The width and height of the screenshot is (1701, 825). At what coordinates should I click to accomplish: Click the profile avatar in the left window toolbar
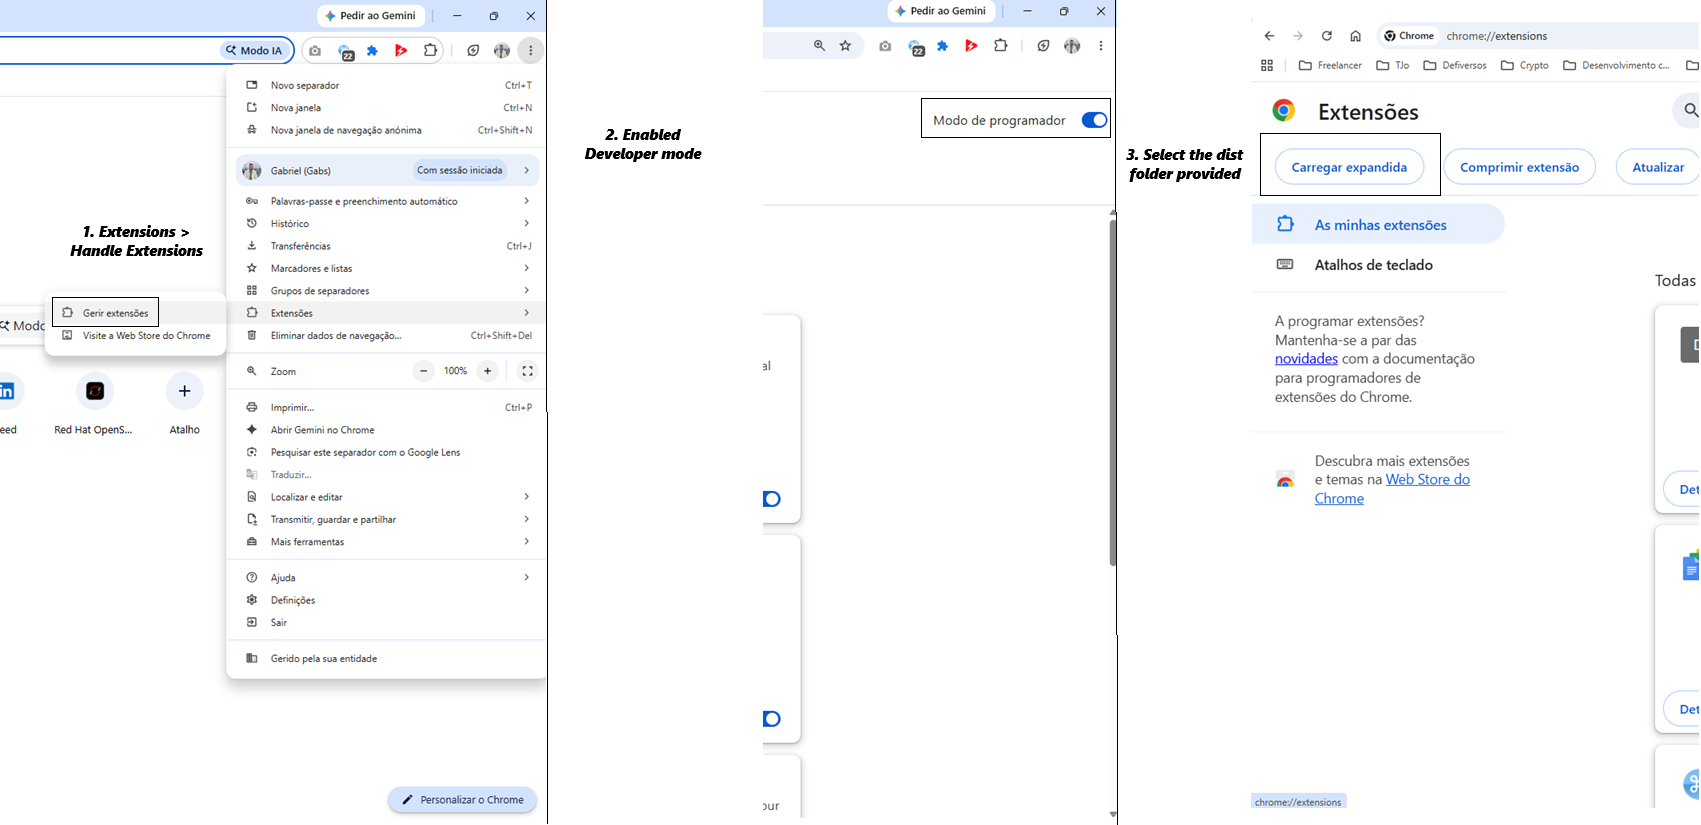(x=502, y=50)
